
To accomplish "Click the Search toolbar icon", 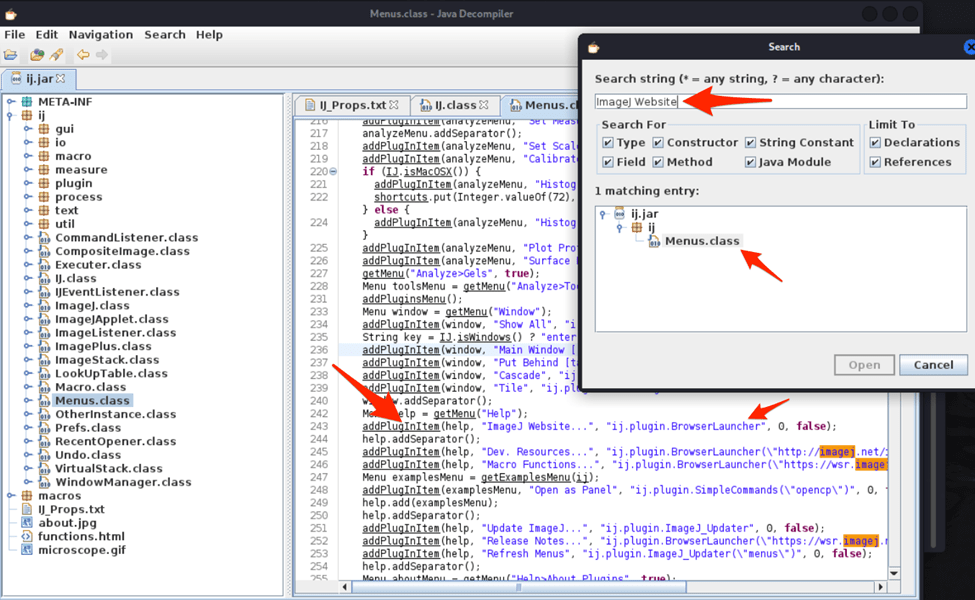I will [56, 55].
